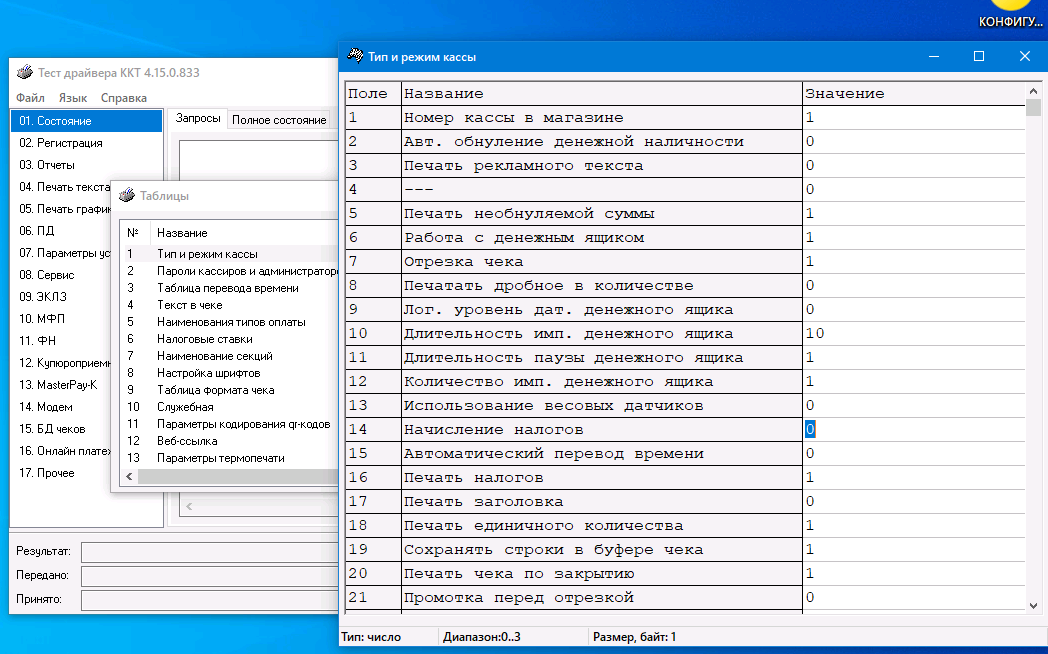Click the icon in Таблицы window title
1048x654 pixels.
click(126, 195)
